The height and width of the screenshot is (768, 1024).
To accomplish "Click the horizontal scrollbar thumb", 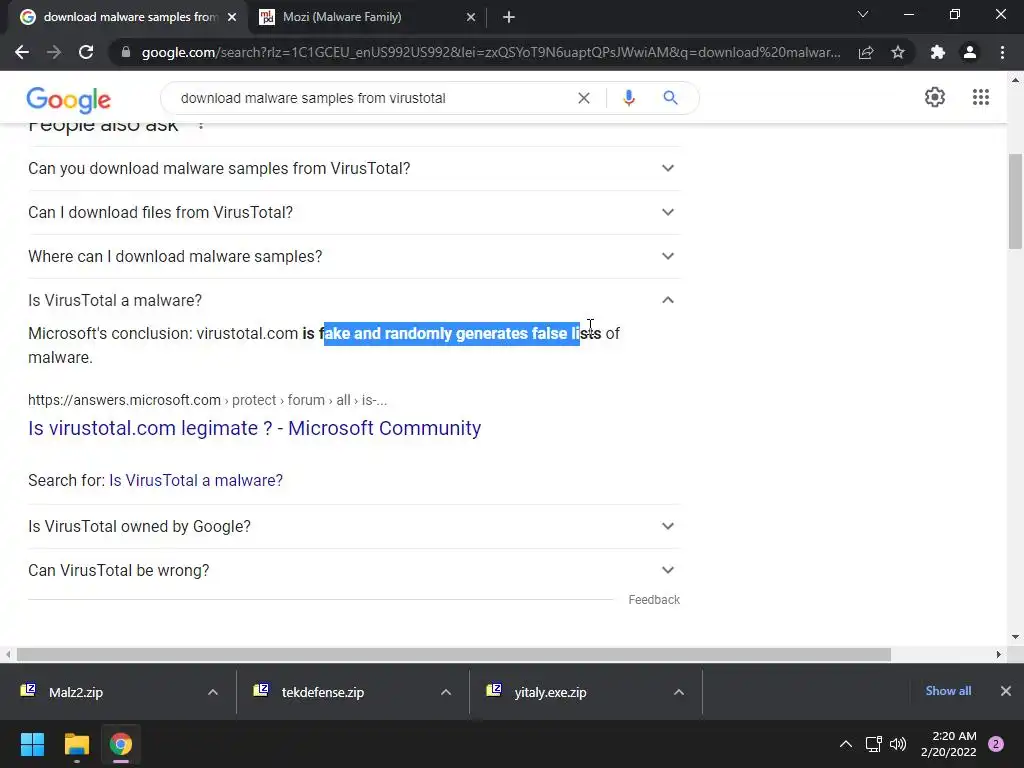I will (x=453, y=654).
